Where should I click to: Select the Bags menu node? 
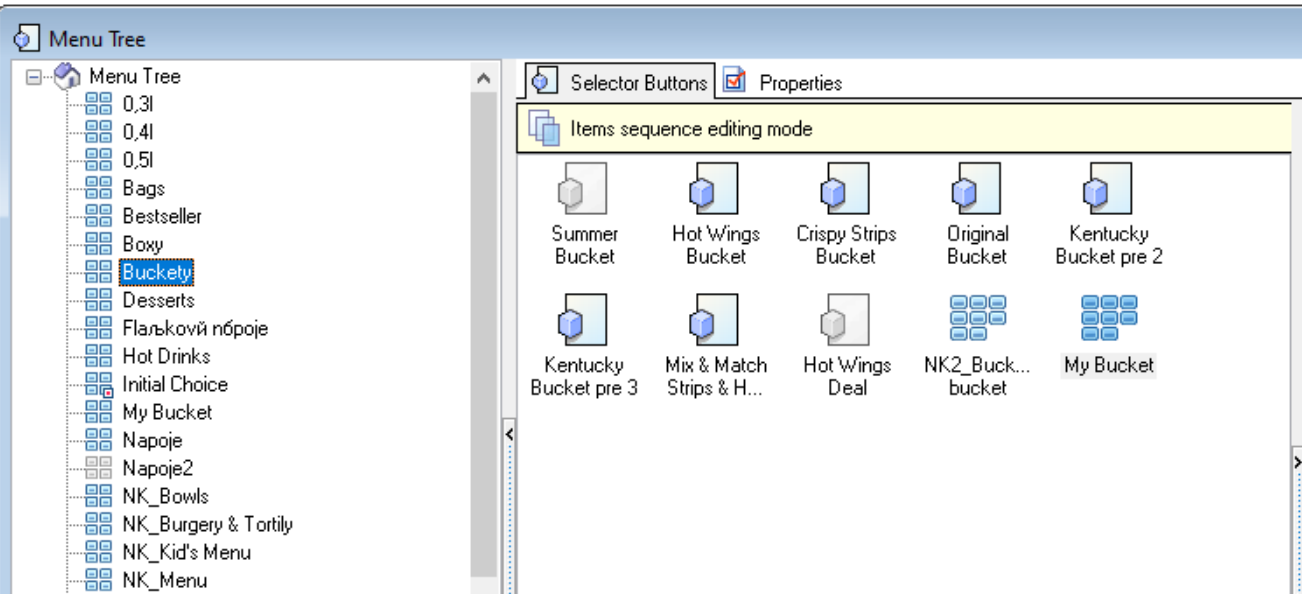point(143,187)
